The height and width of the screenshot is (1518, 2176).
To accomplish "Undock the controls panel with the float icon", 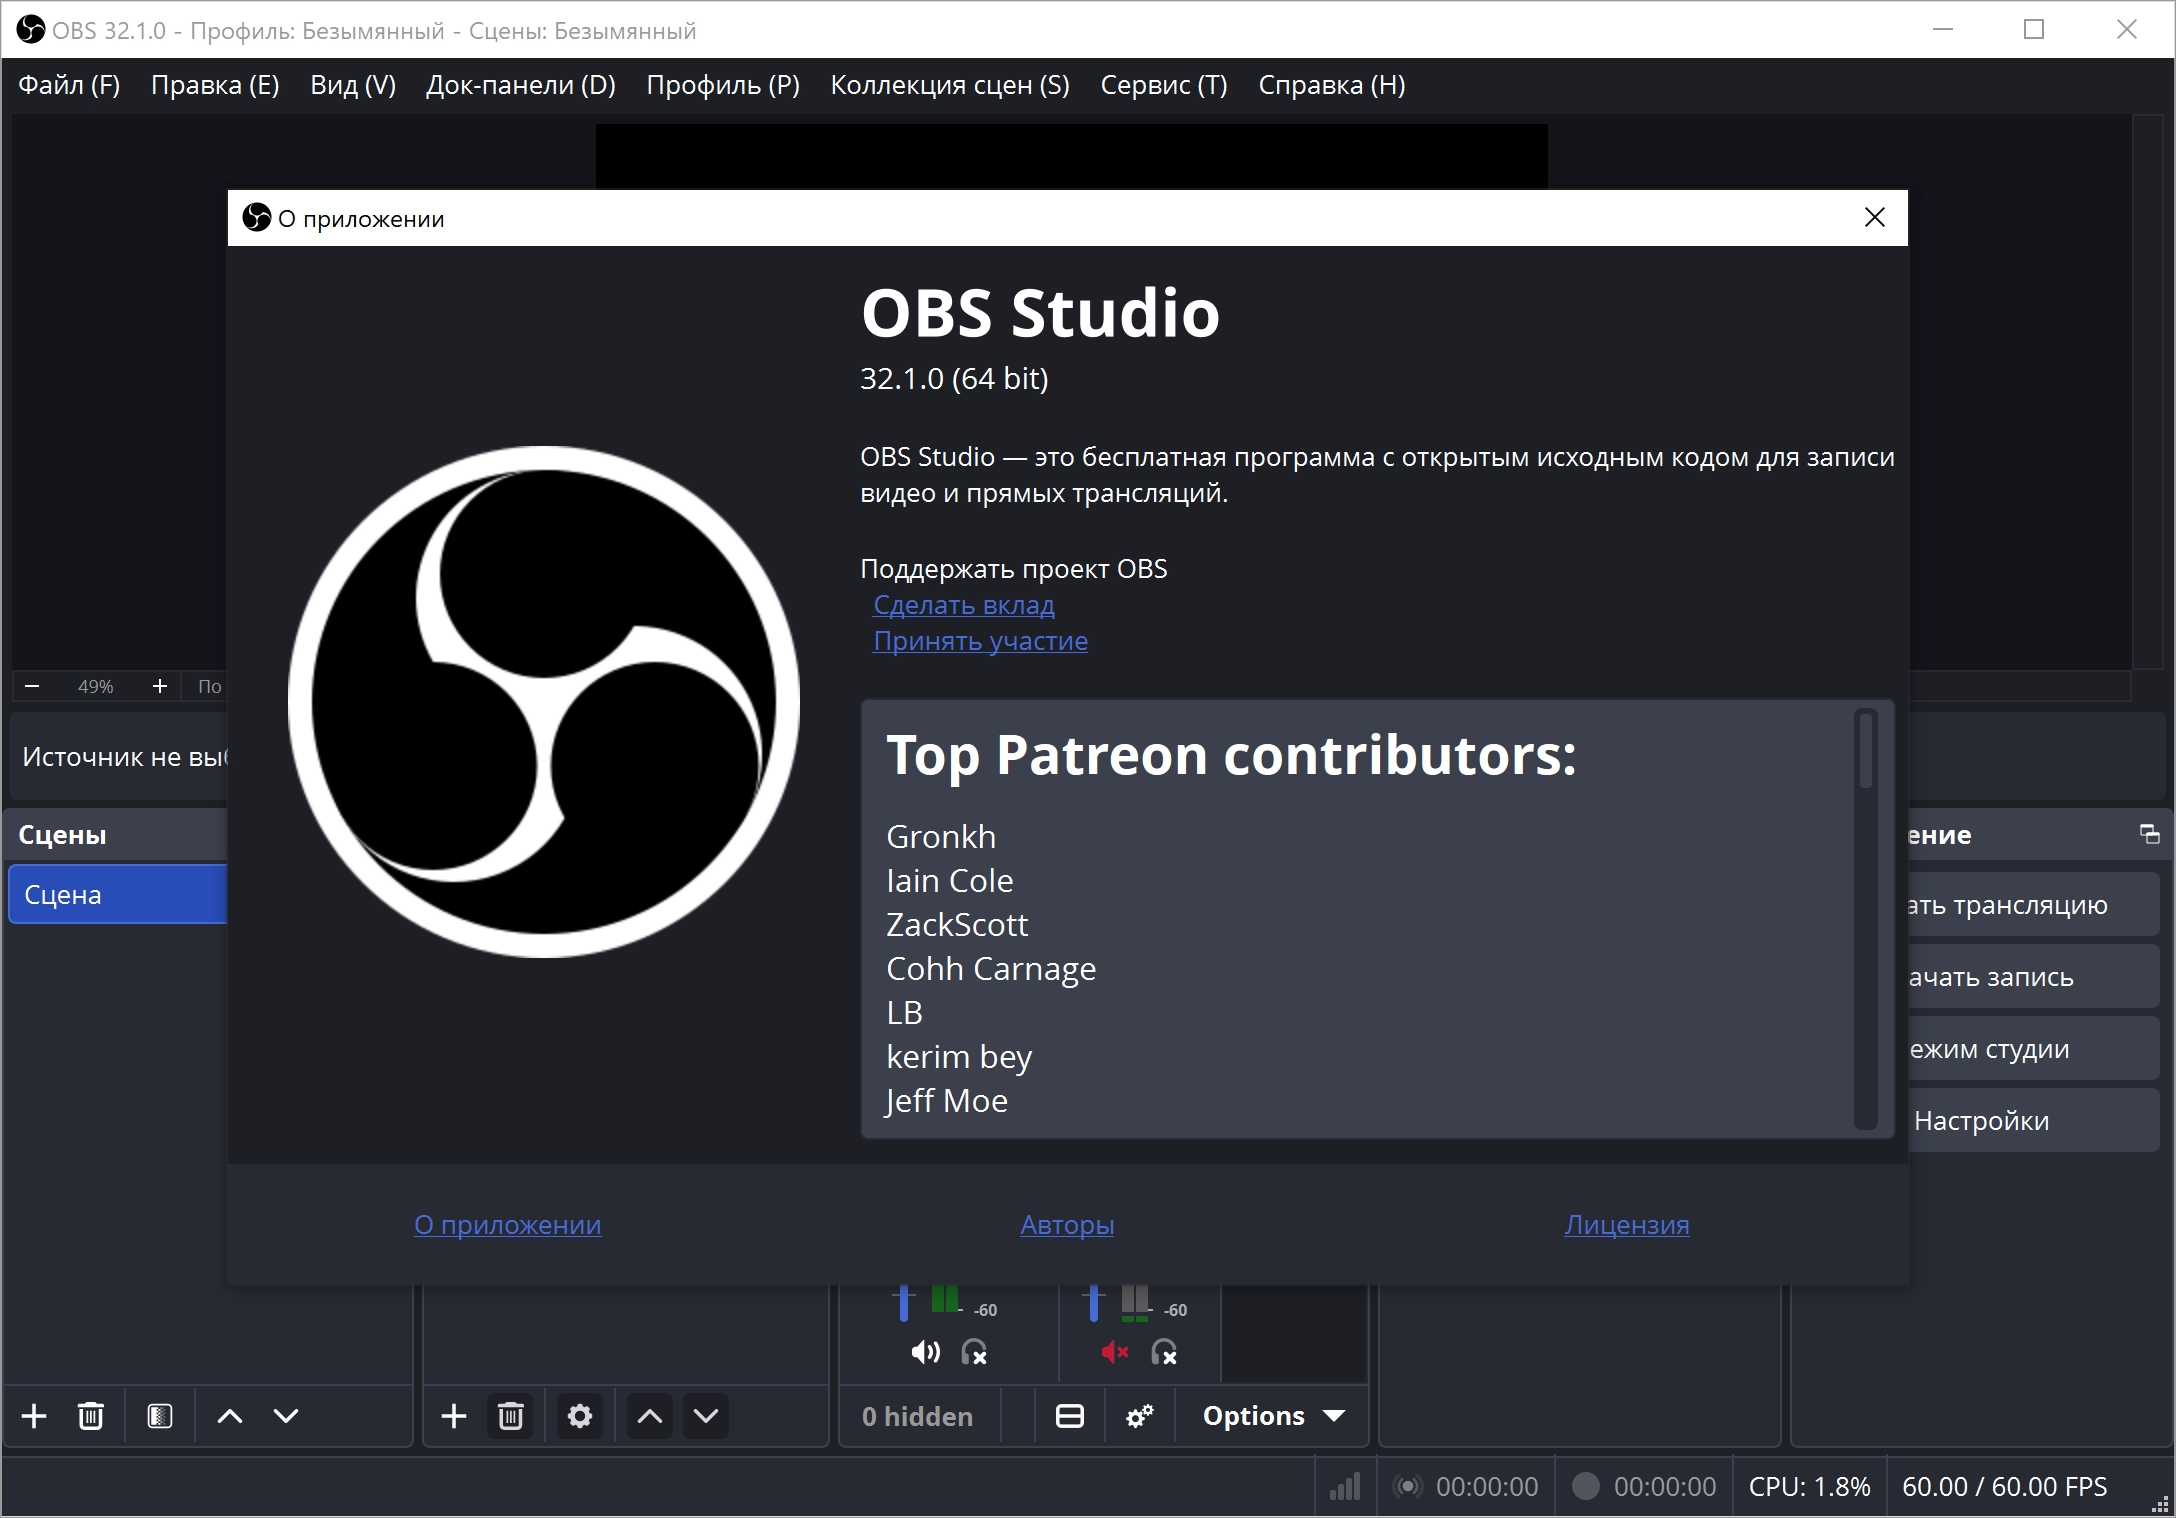I will pos(2149,834).
